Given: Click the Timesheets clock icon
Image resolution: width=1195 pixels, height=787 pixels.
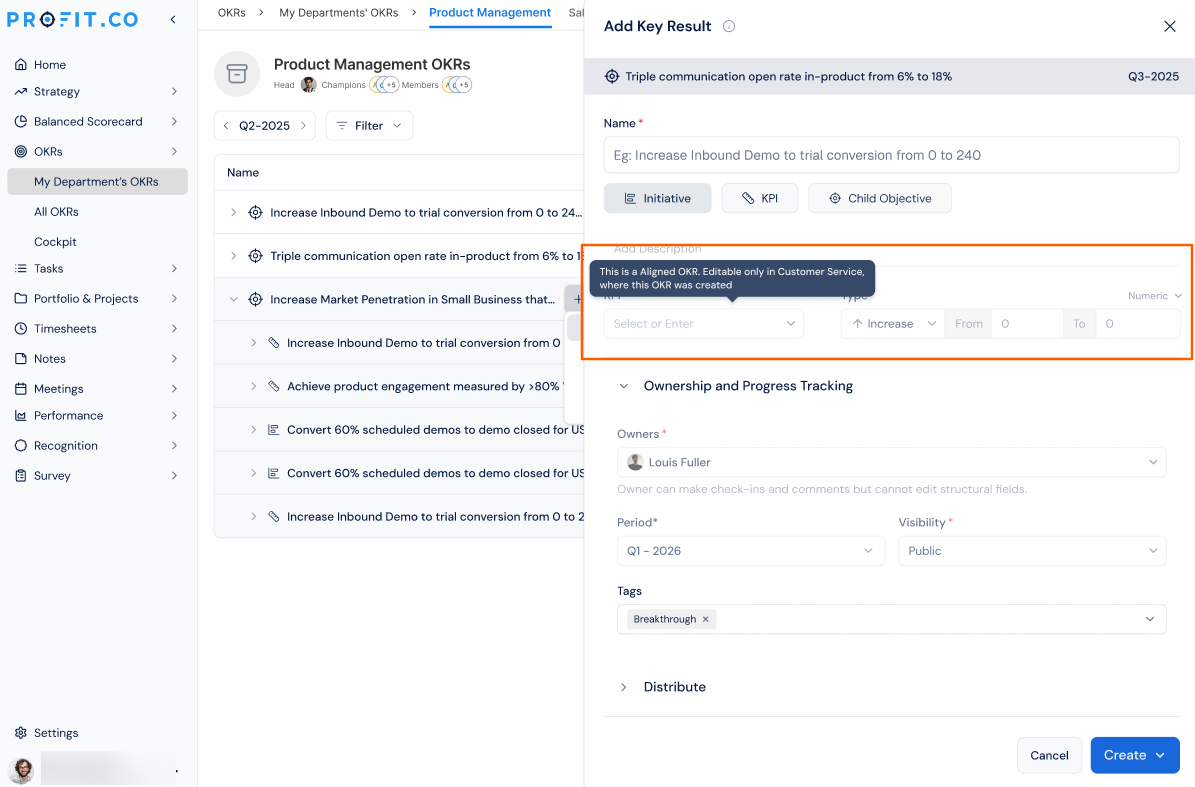Looking at the screenshot, I should click(x=21, y=328).
